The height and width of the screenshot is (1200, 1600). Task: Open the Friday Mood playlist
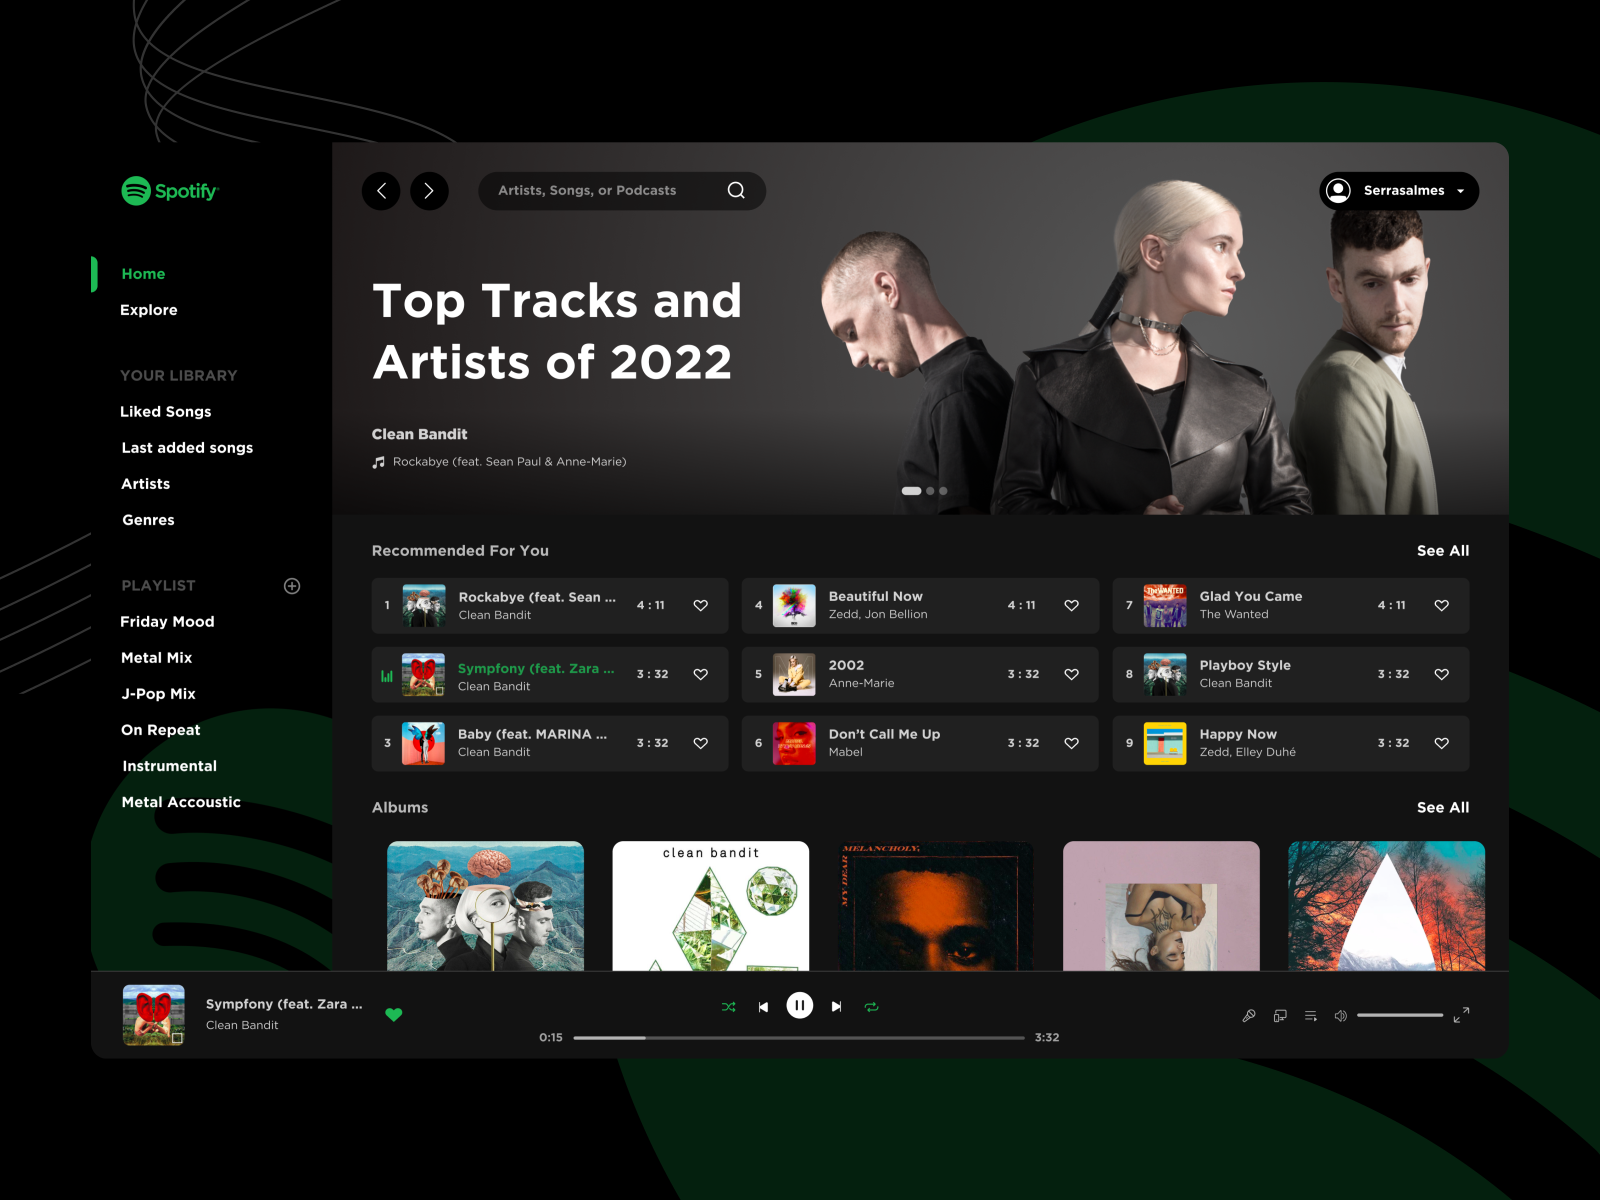[167, 622]
